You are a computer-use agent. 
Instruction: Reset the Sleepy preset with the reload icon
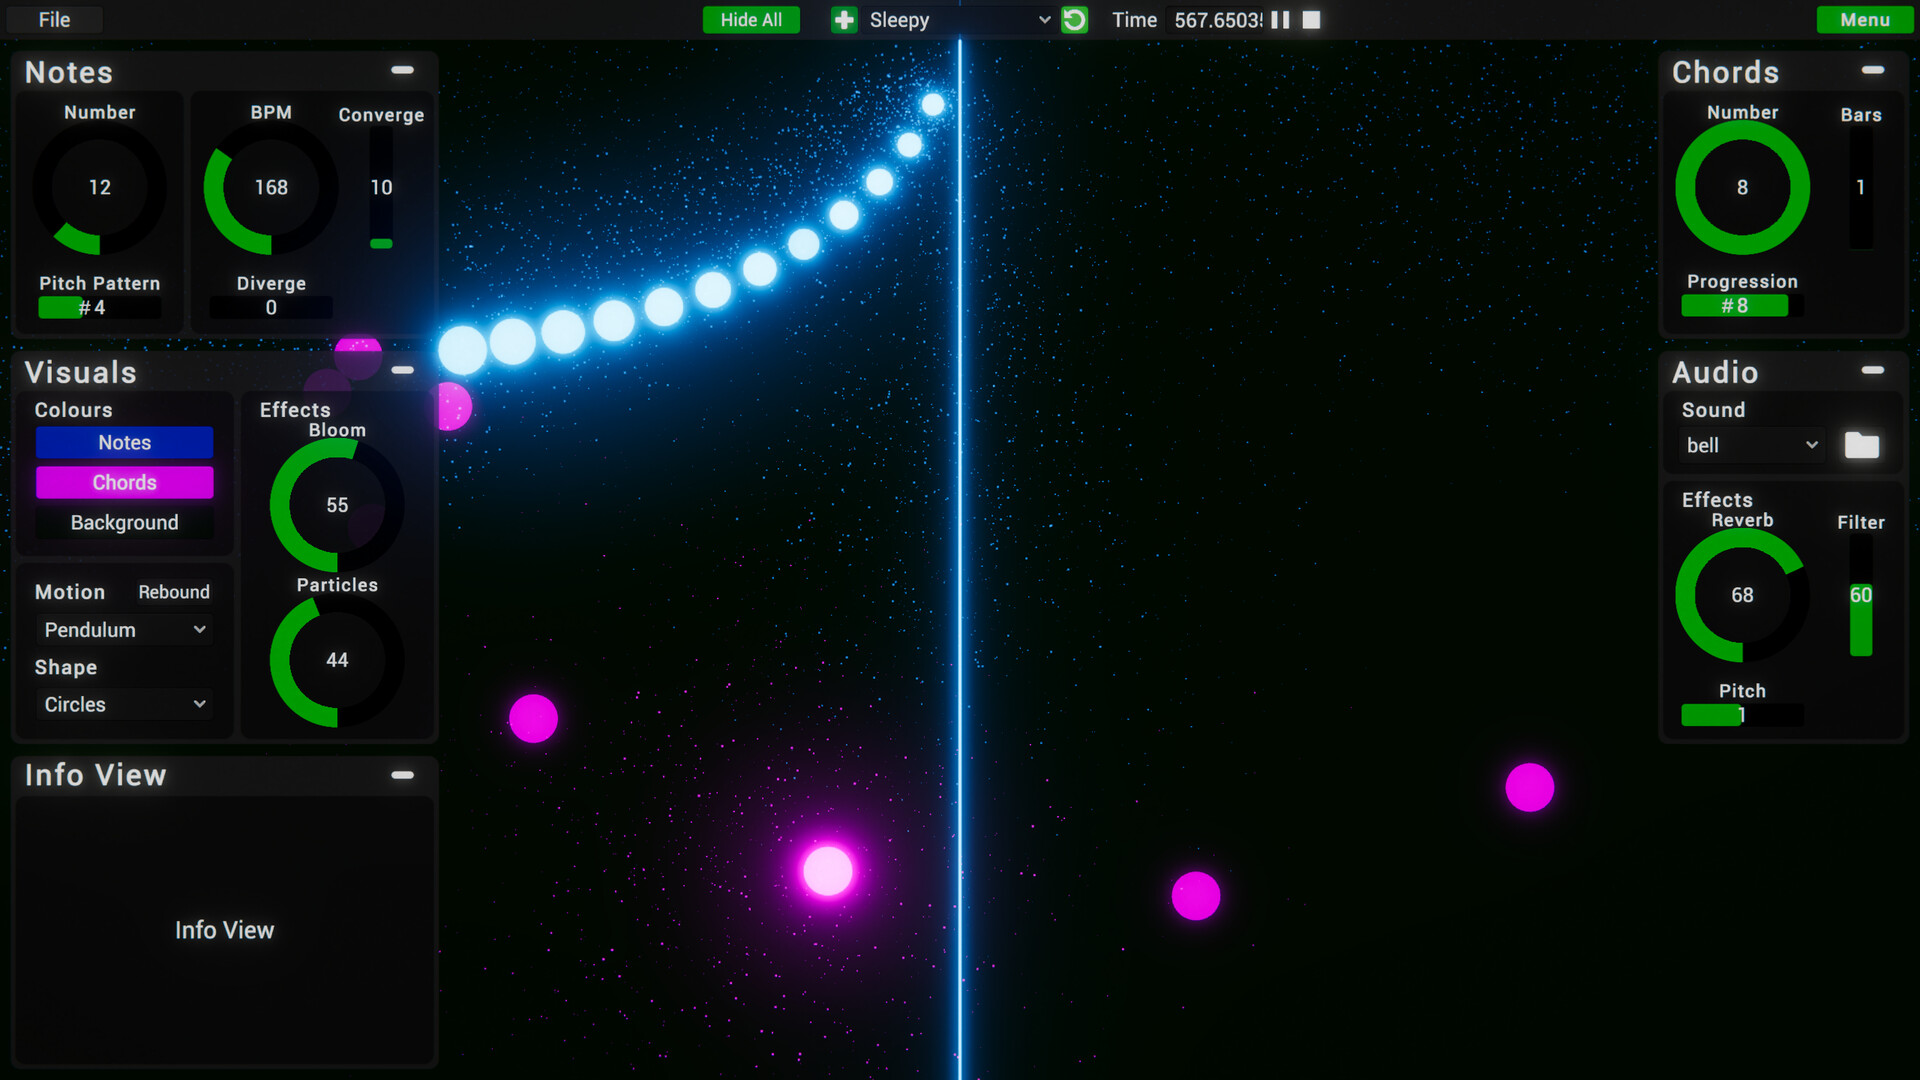1074,19
